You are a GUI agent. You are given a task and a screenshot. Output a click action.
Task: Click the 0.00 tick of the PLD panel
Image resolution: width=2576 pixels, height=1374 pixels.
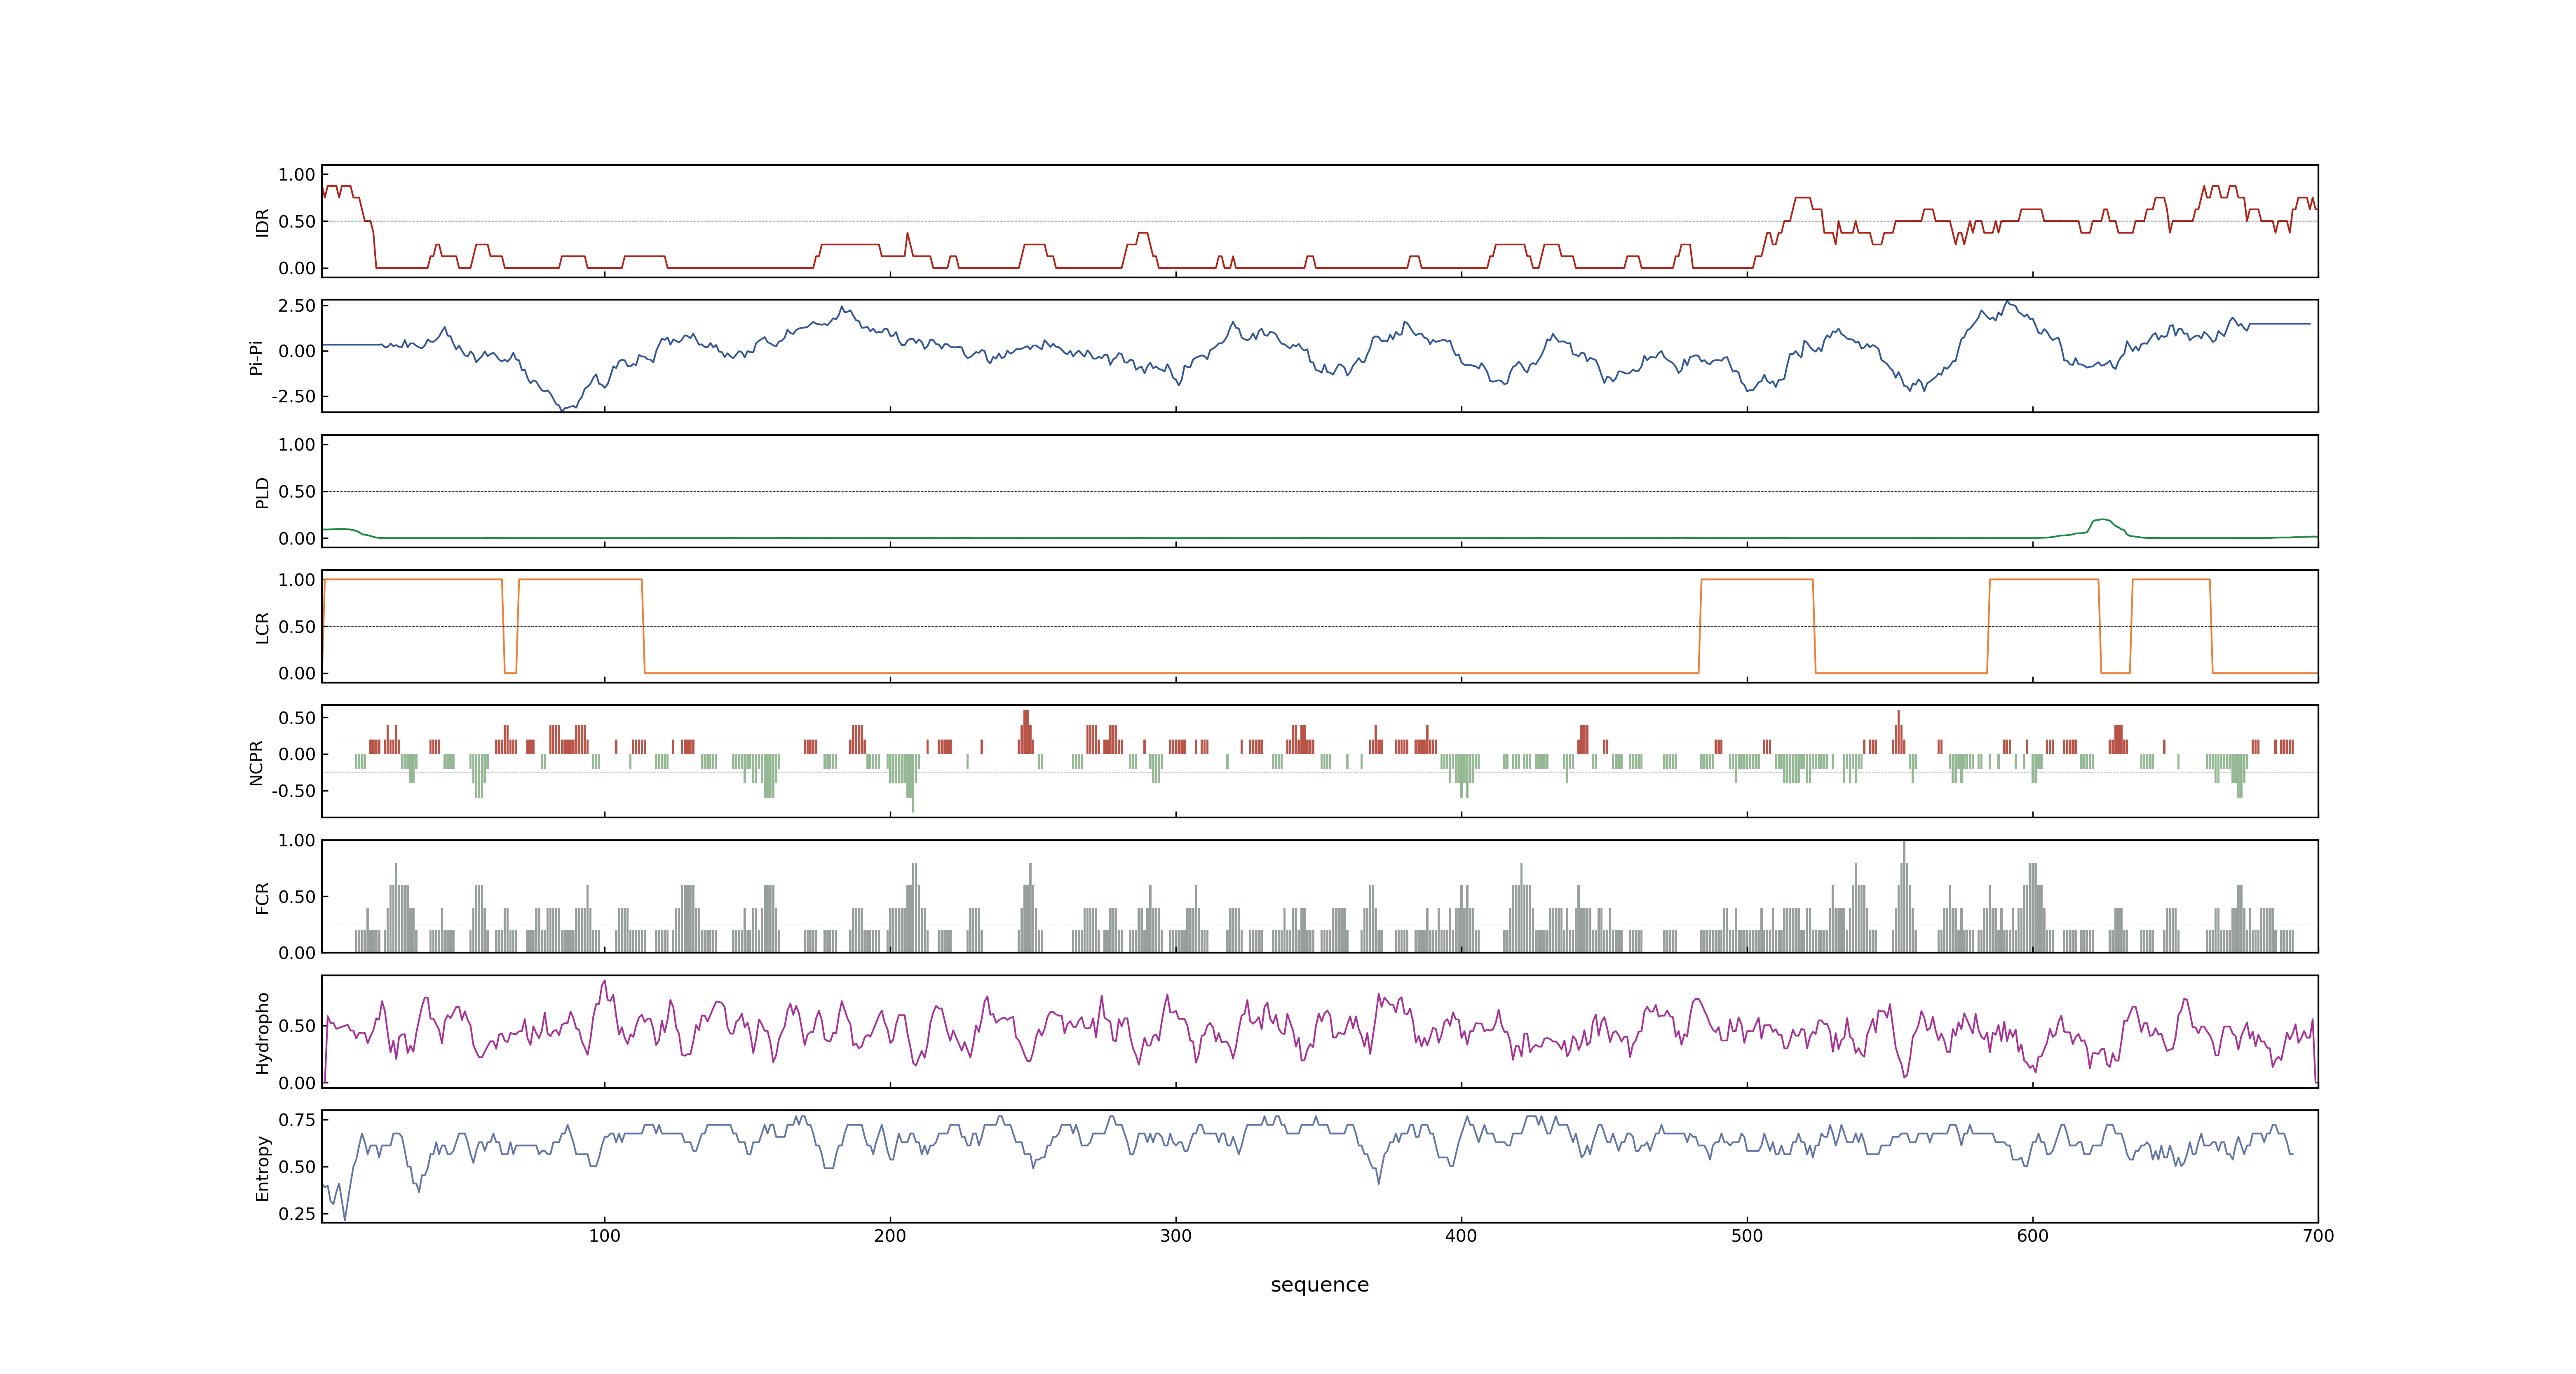pos(297,538)
